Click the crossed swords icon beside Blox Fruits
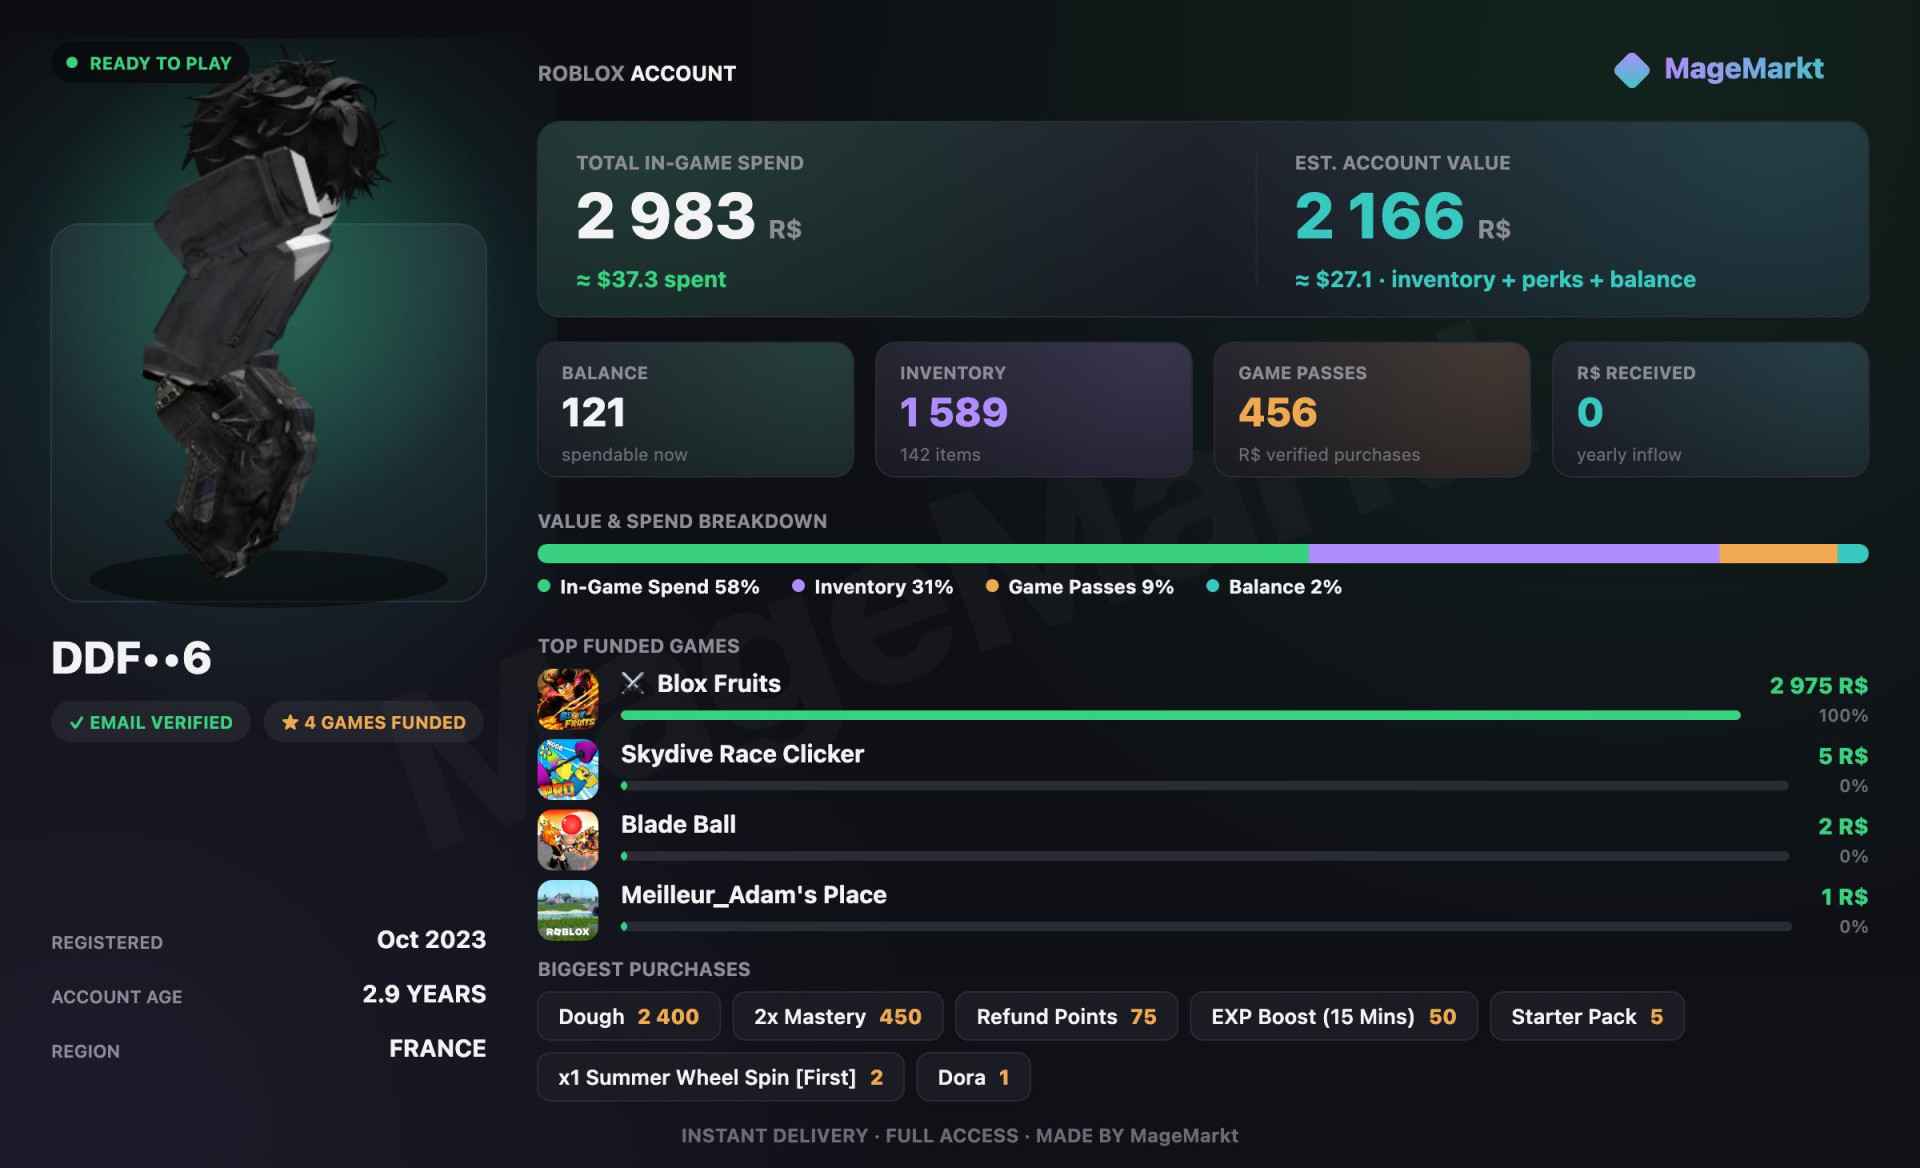Viewport: 1920px width, 1168px height. (x=633, y=683)
